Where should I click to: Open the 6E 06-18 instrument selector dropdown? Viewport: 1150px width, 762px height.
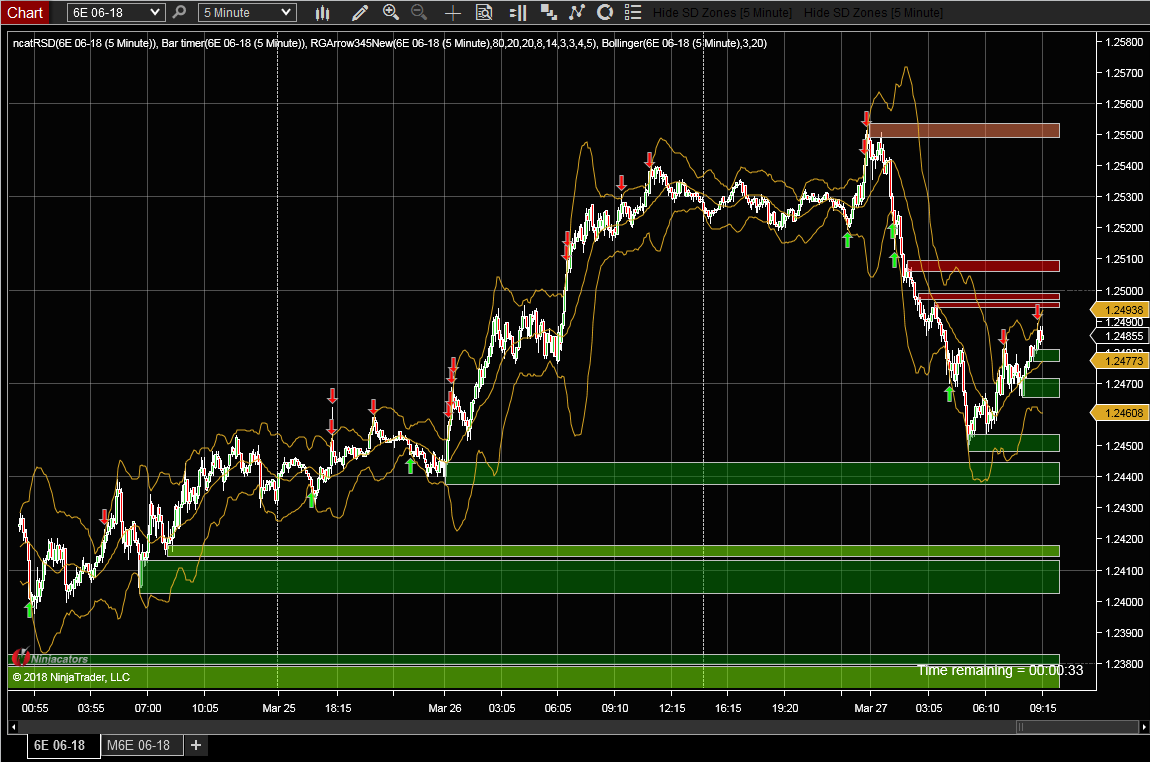[x=116, y=12]
